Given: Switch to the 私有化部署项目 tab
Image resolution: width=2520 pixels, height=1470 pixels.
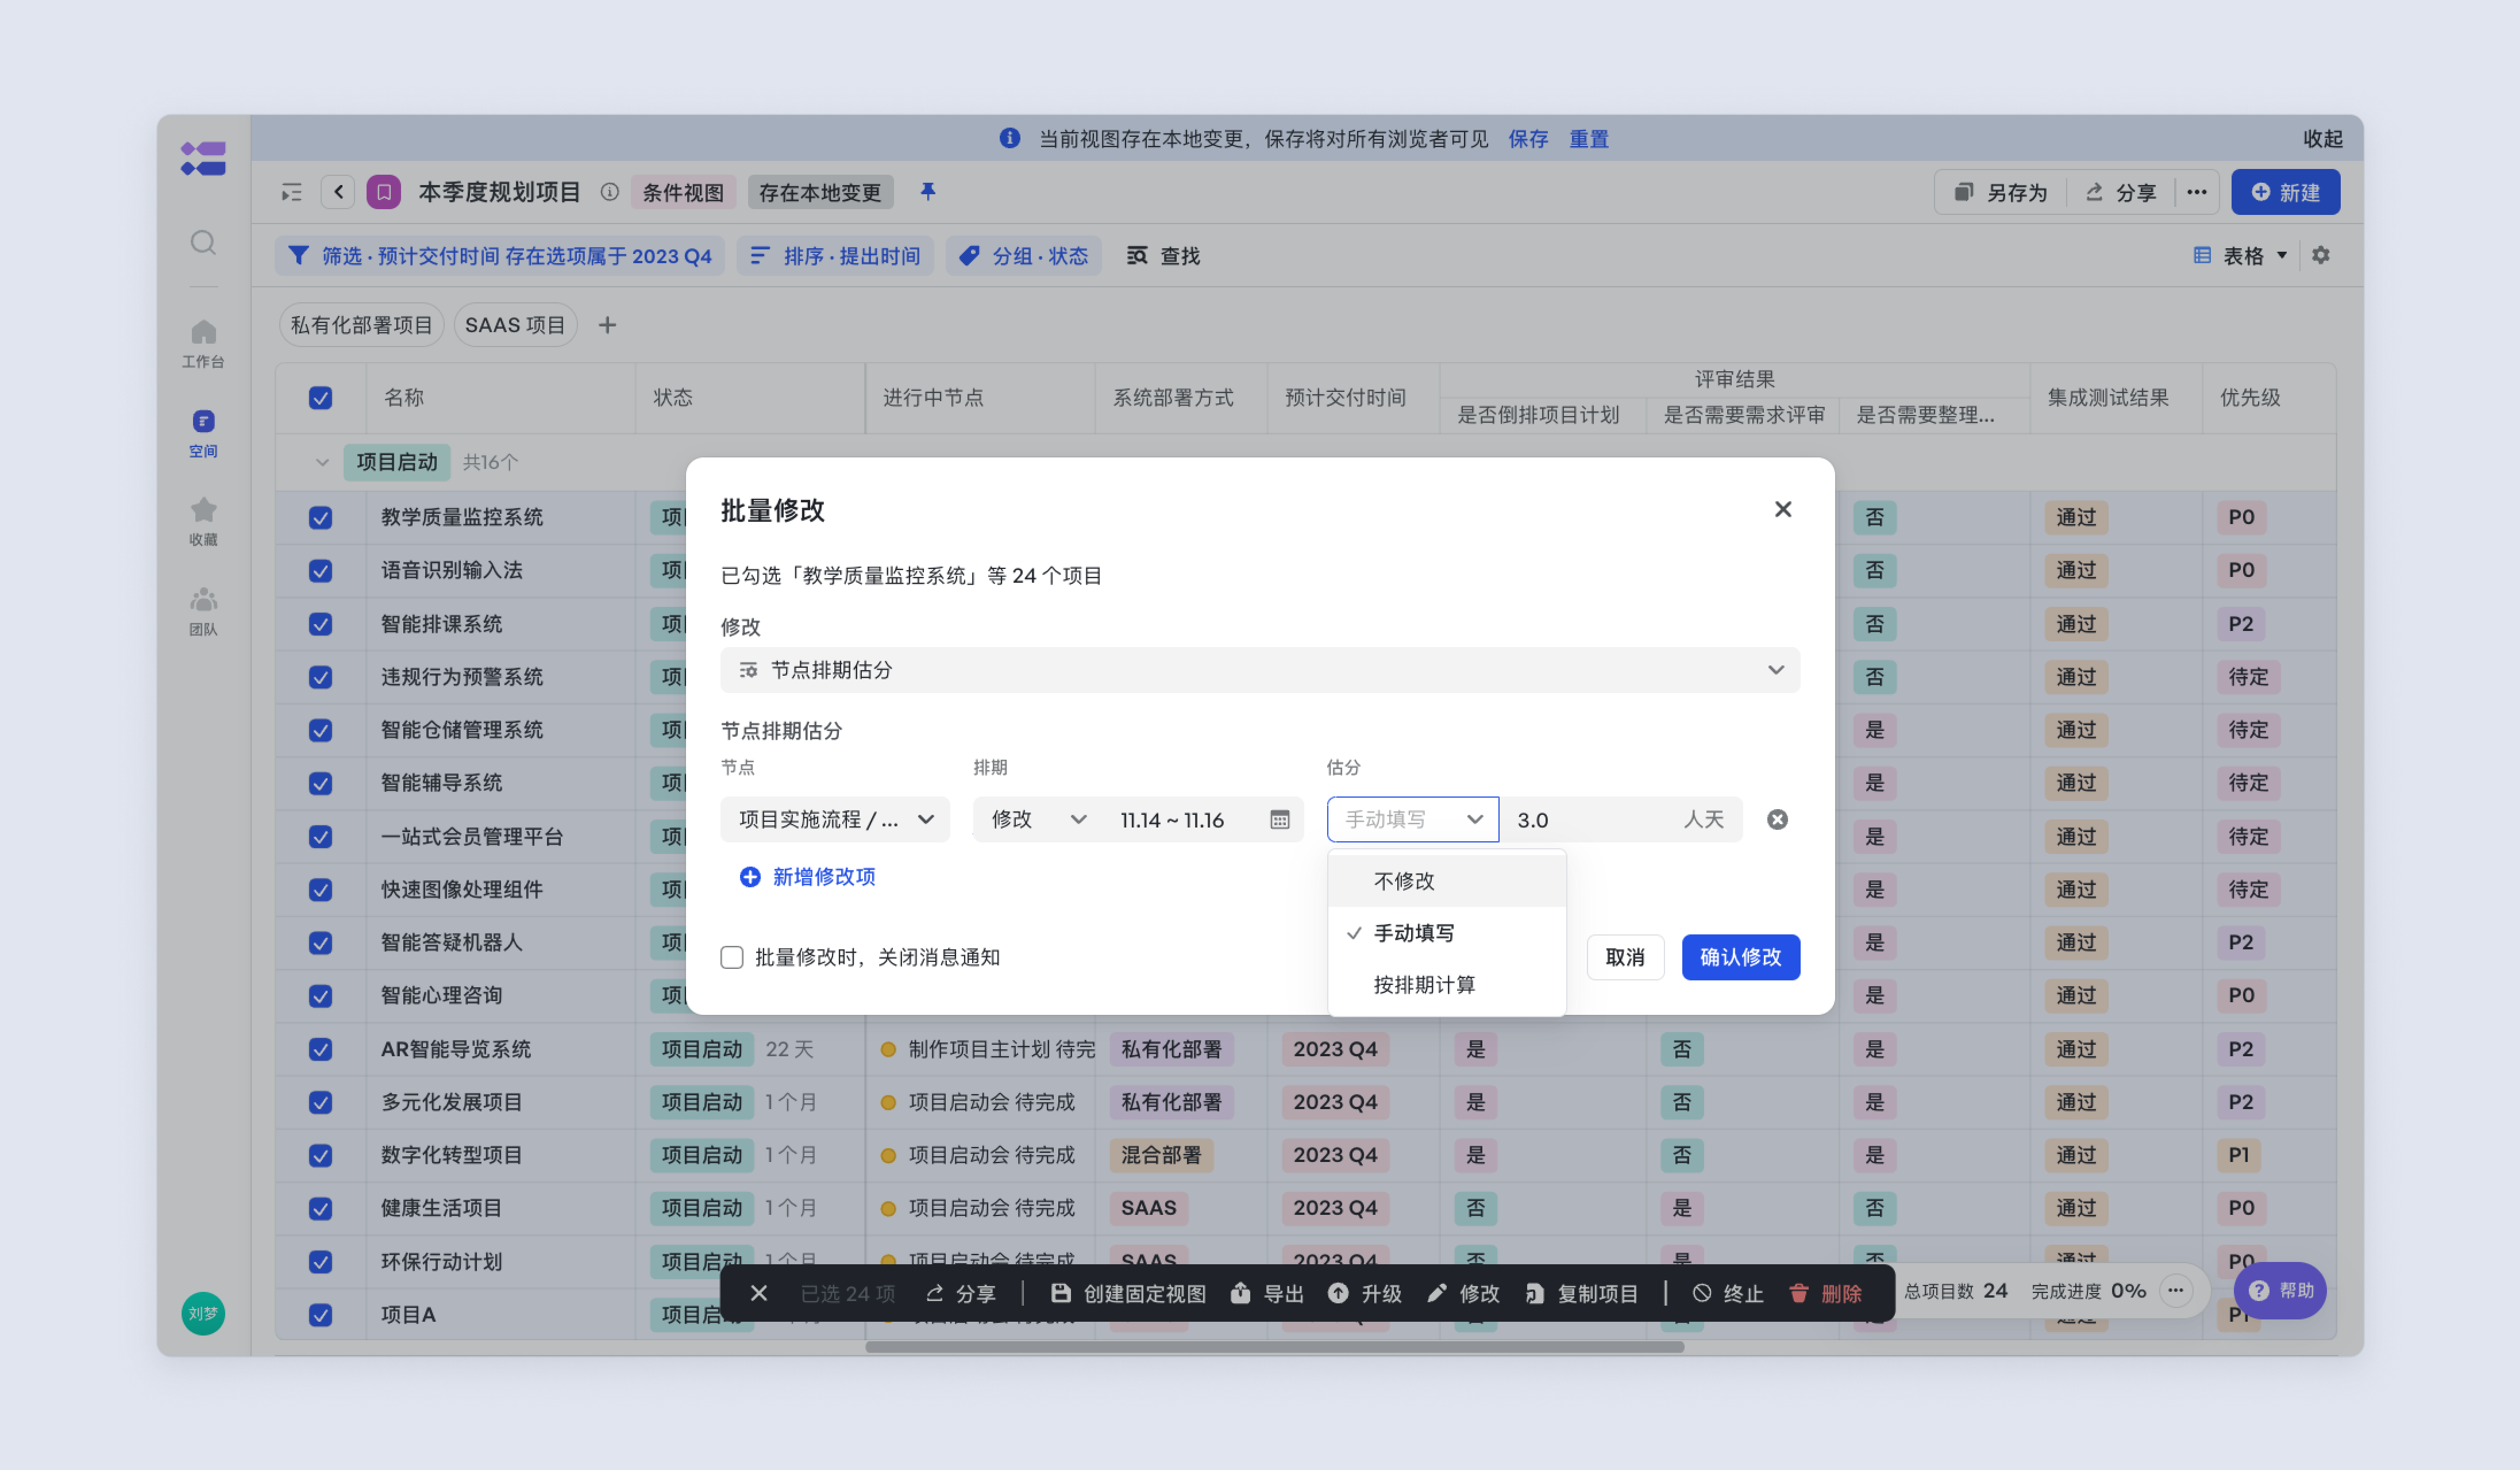Looking at the screenshot, I should [x=361, y=325].
